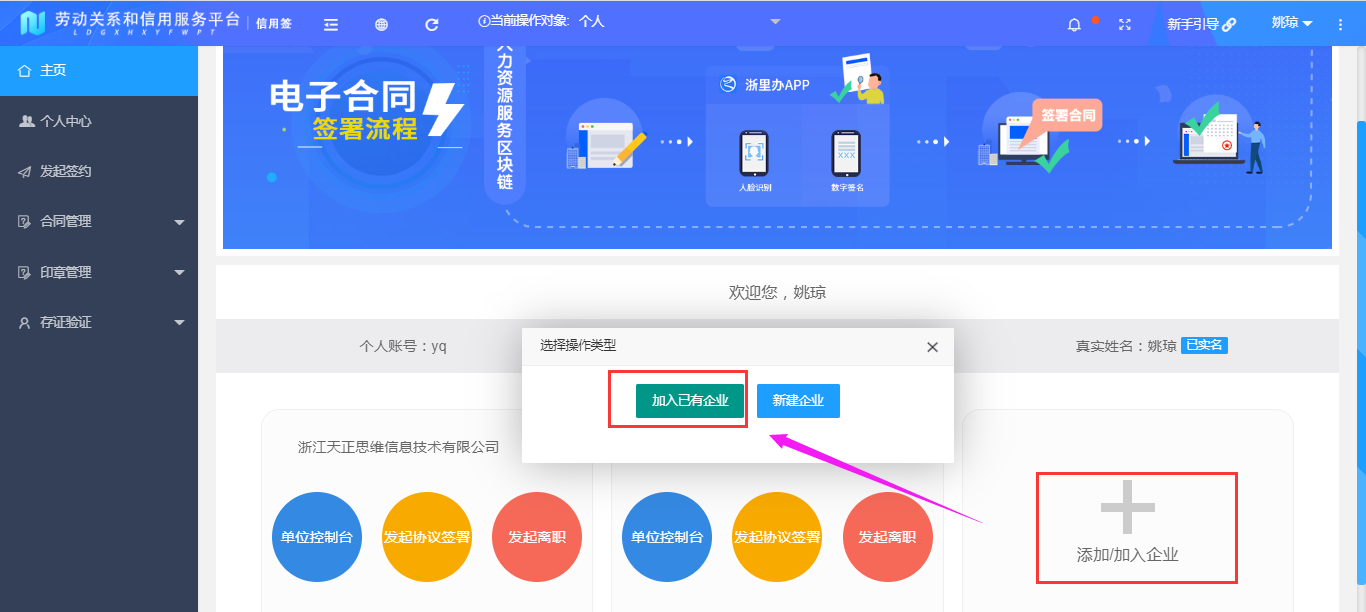Select 存证验证 menu item
1366x612 pixels.
tap(99, 323)
